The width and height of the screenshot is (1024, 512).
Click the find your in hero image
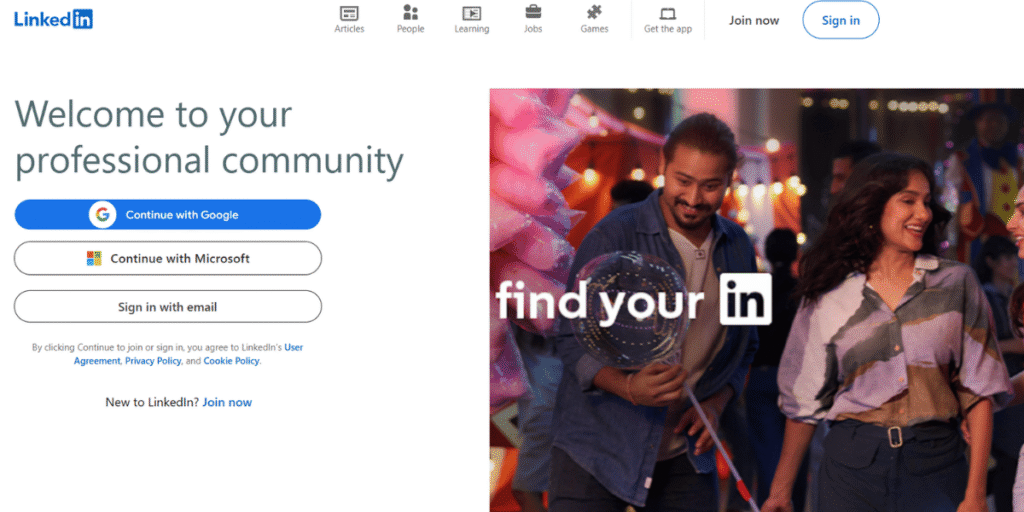point(757,300)
